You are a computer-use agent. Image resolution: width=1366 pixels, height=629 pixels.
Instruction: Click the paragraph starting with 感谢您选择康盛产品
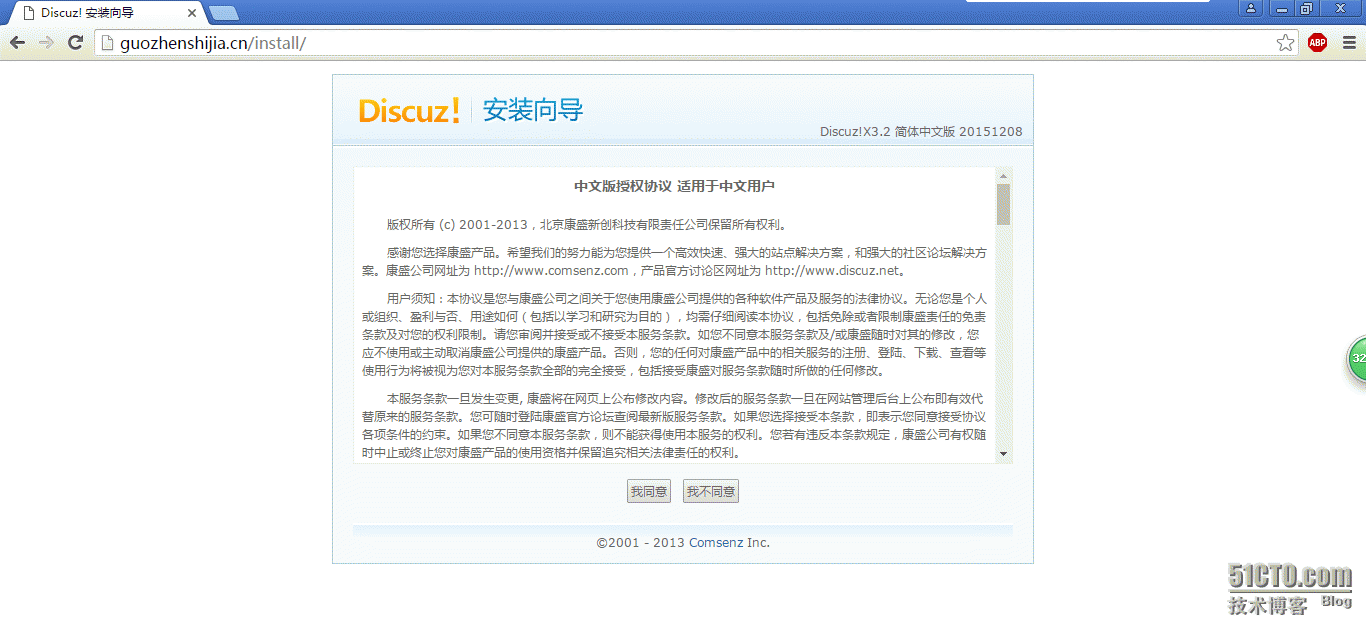(675, 261)
